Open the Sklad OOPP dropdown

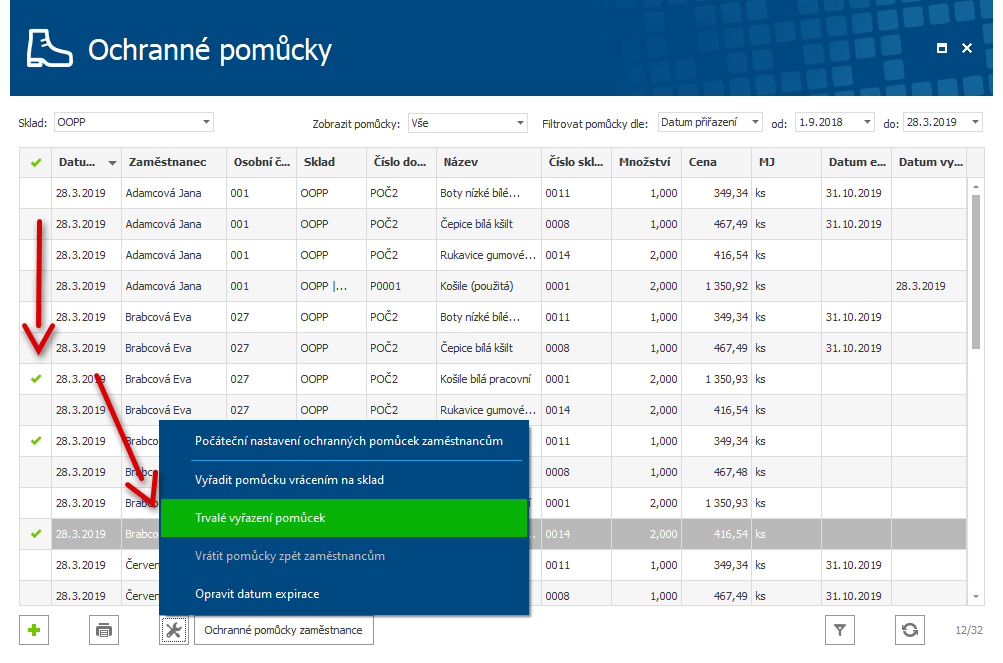click(206, 122)
